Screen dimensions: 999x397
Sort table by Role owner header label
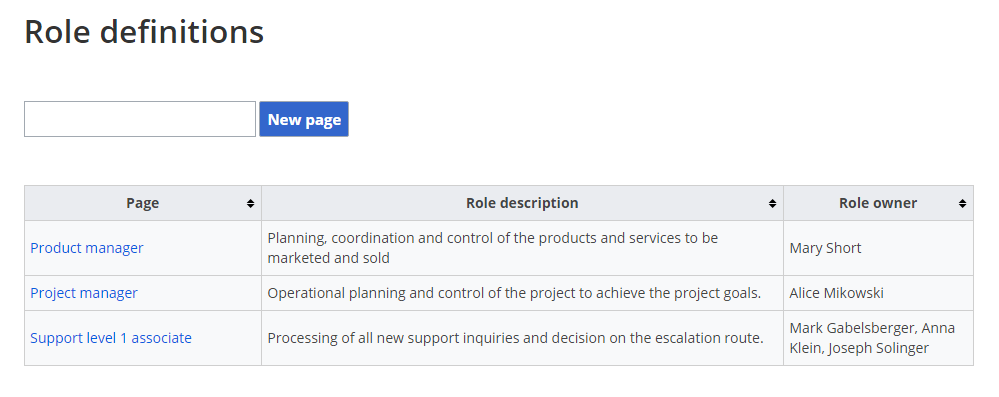878,203
